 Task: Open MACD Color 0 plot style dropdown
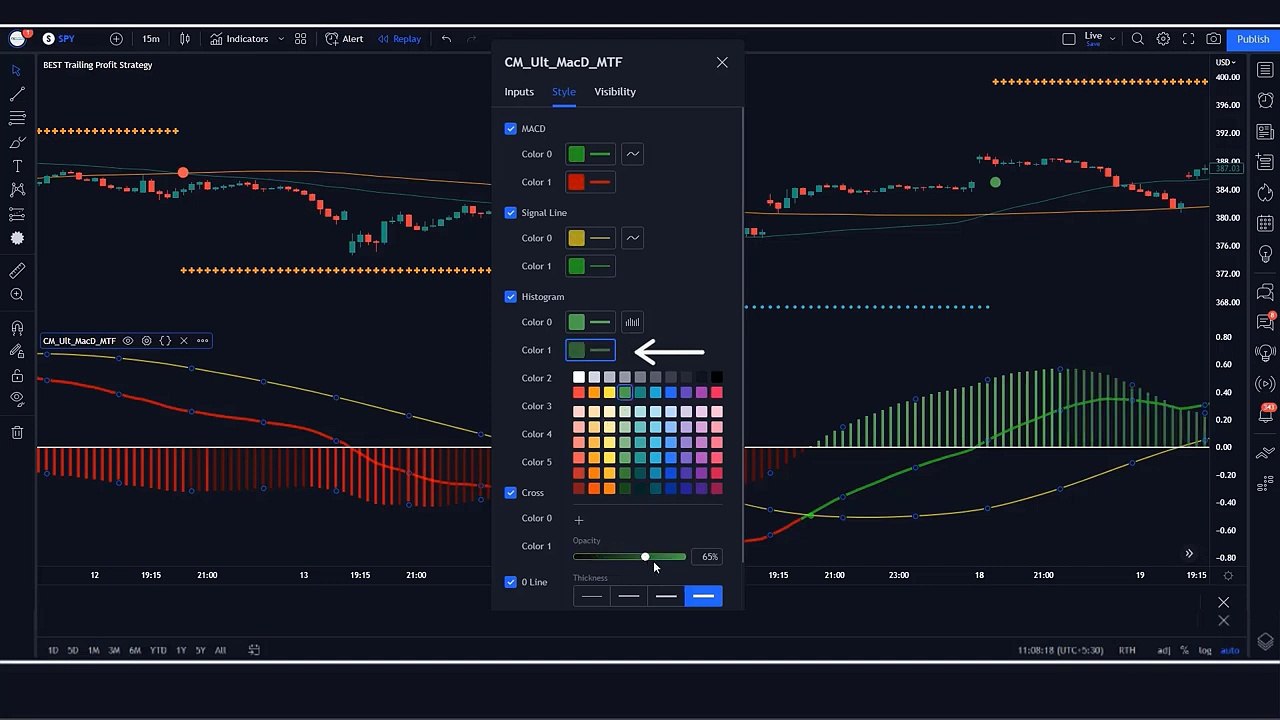(632, 154)
